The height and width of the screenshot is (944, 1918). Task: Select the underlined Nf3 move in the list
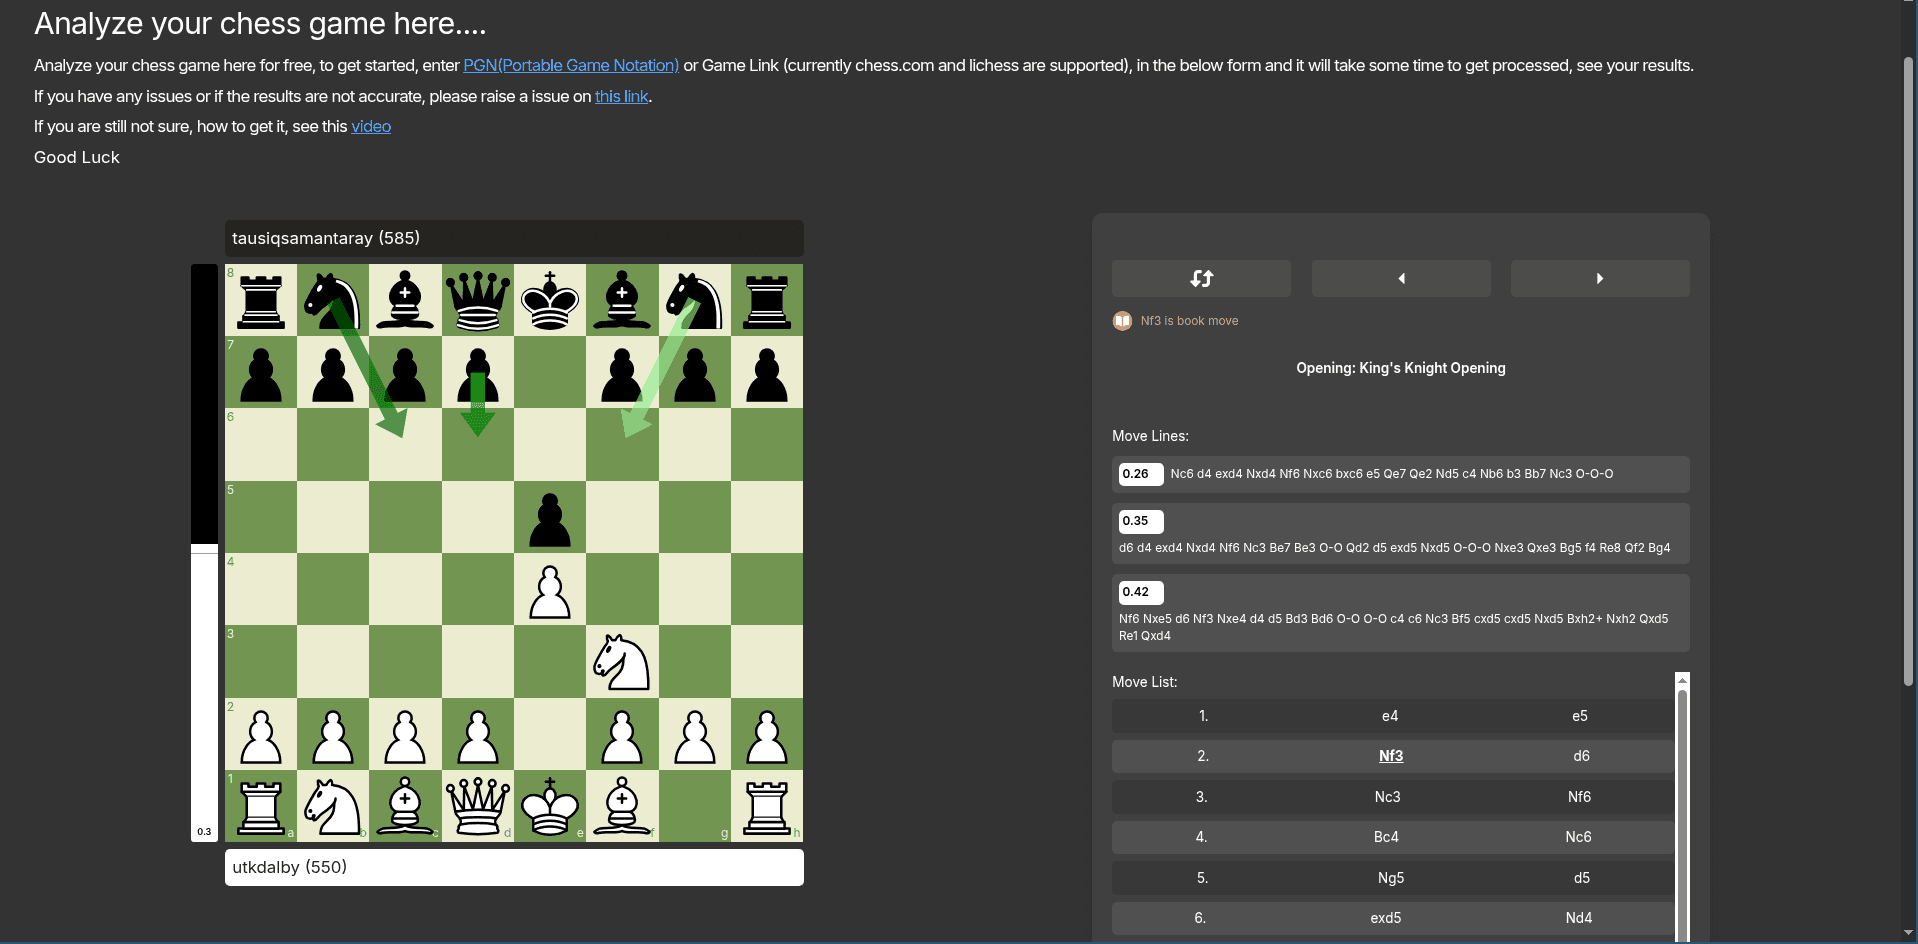pyautogui.click(x=1390, y=756)
